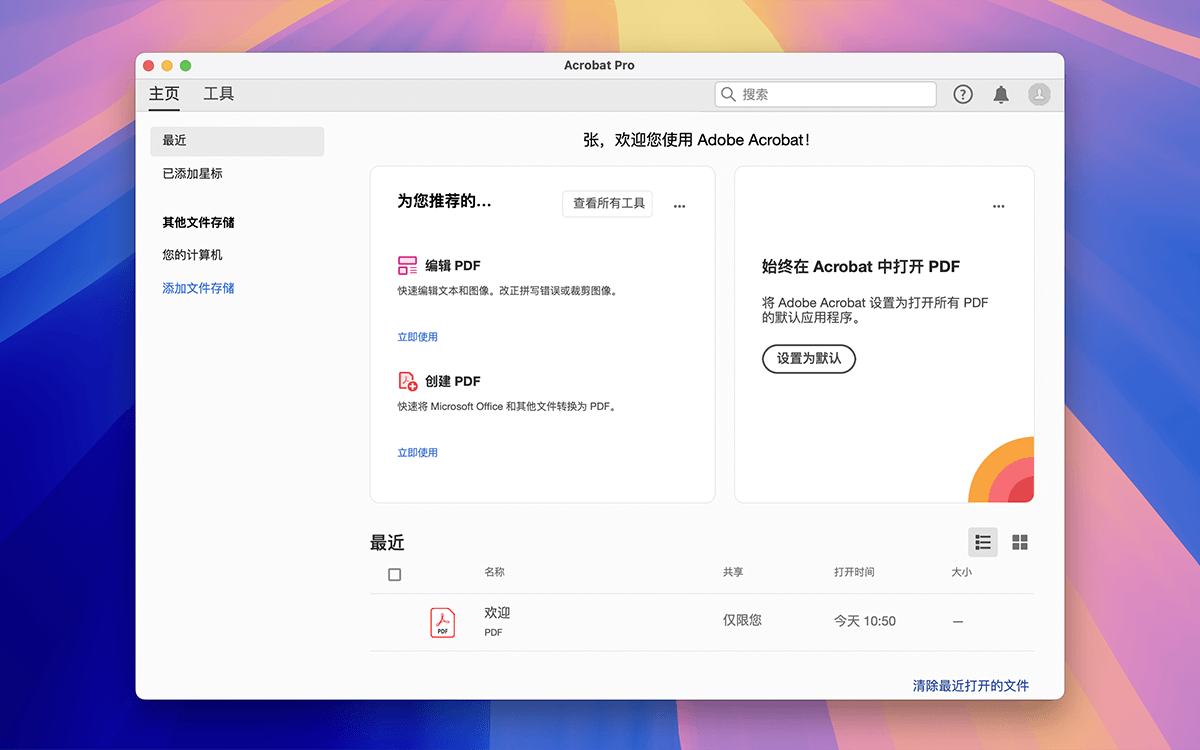
Task: Click the 添加文件存储 link
Action: click(199, 288)
